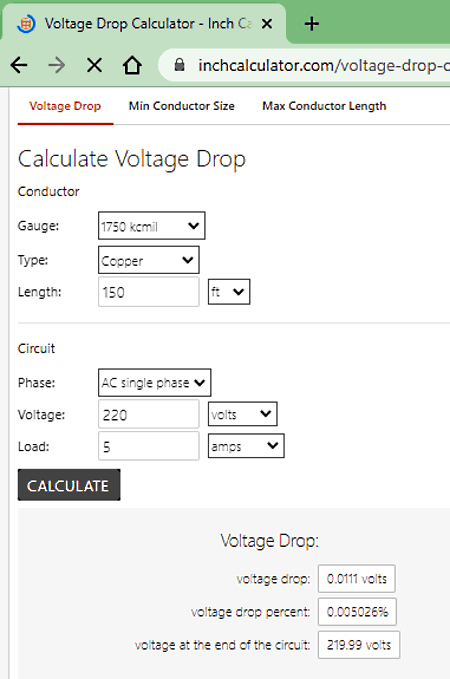Image resolution: width=450 pixels, height=679 pixels.
Task: Click the browser forward arrow
Action: click(x=57, y=65)
